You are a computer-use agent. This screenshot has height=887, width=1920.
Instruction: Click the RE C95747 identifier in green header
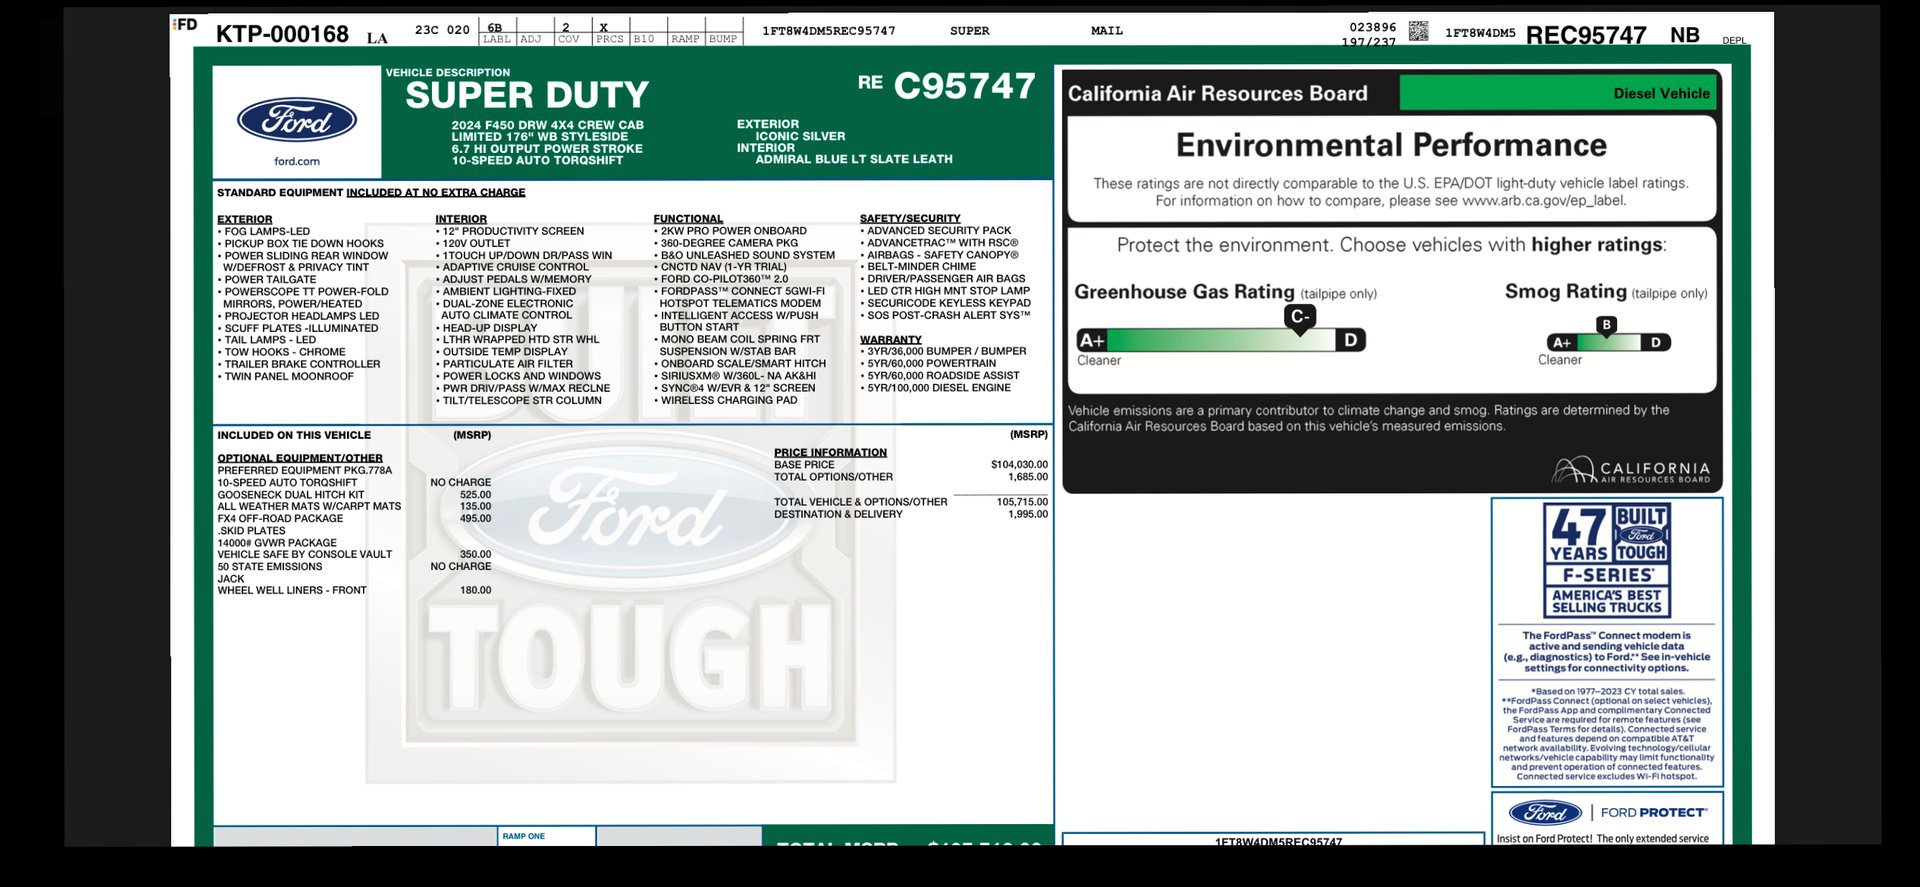946,86
